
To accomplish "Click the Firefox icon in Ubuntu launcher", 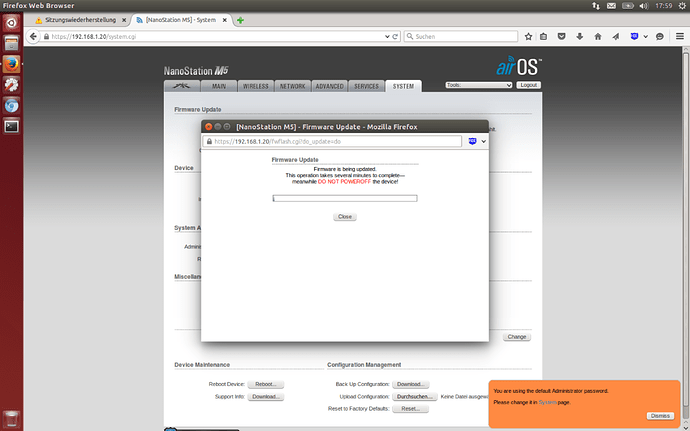I will click(x=12, y=62).
